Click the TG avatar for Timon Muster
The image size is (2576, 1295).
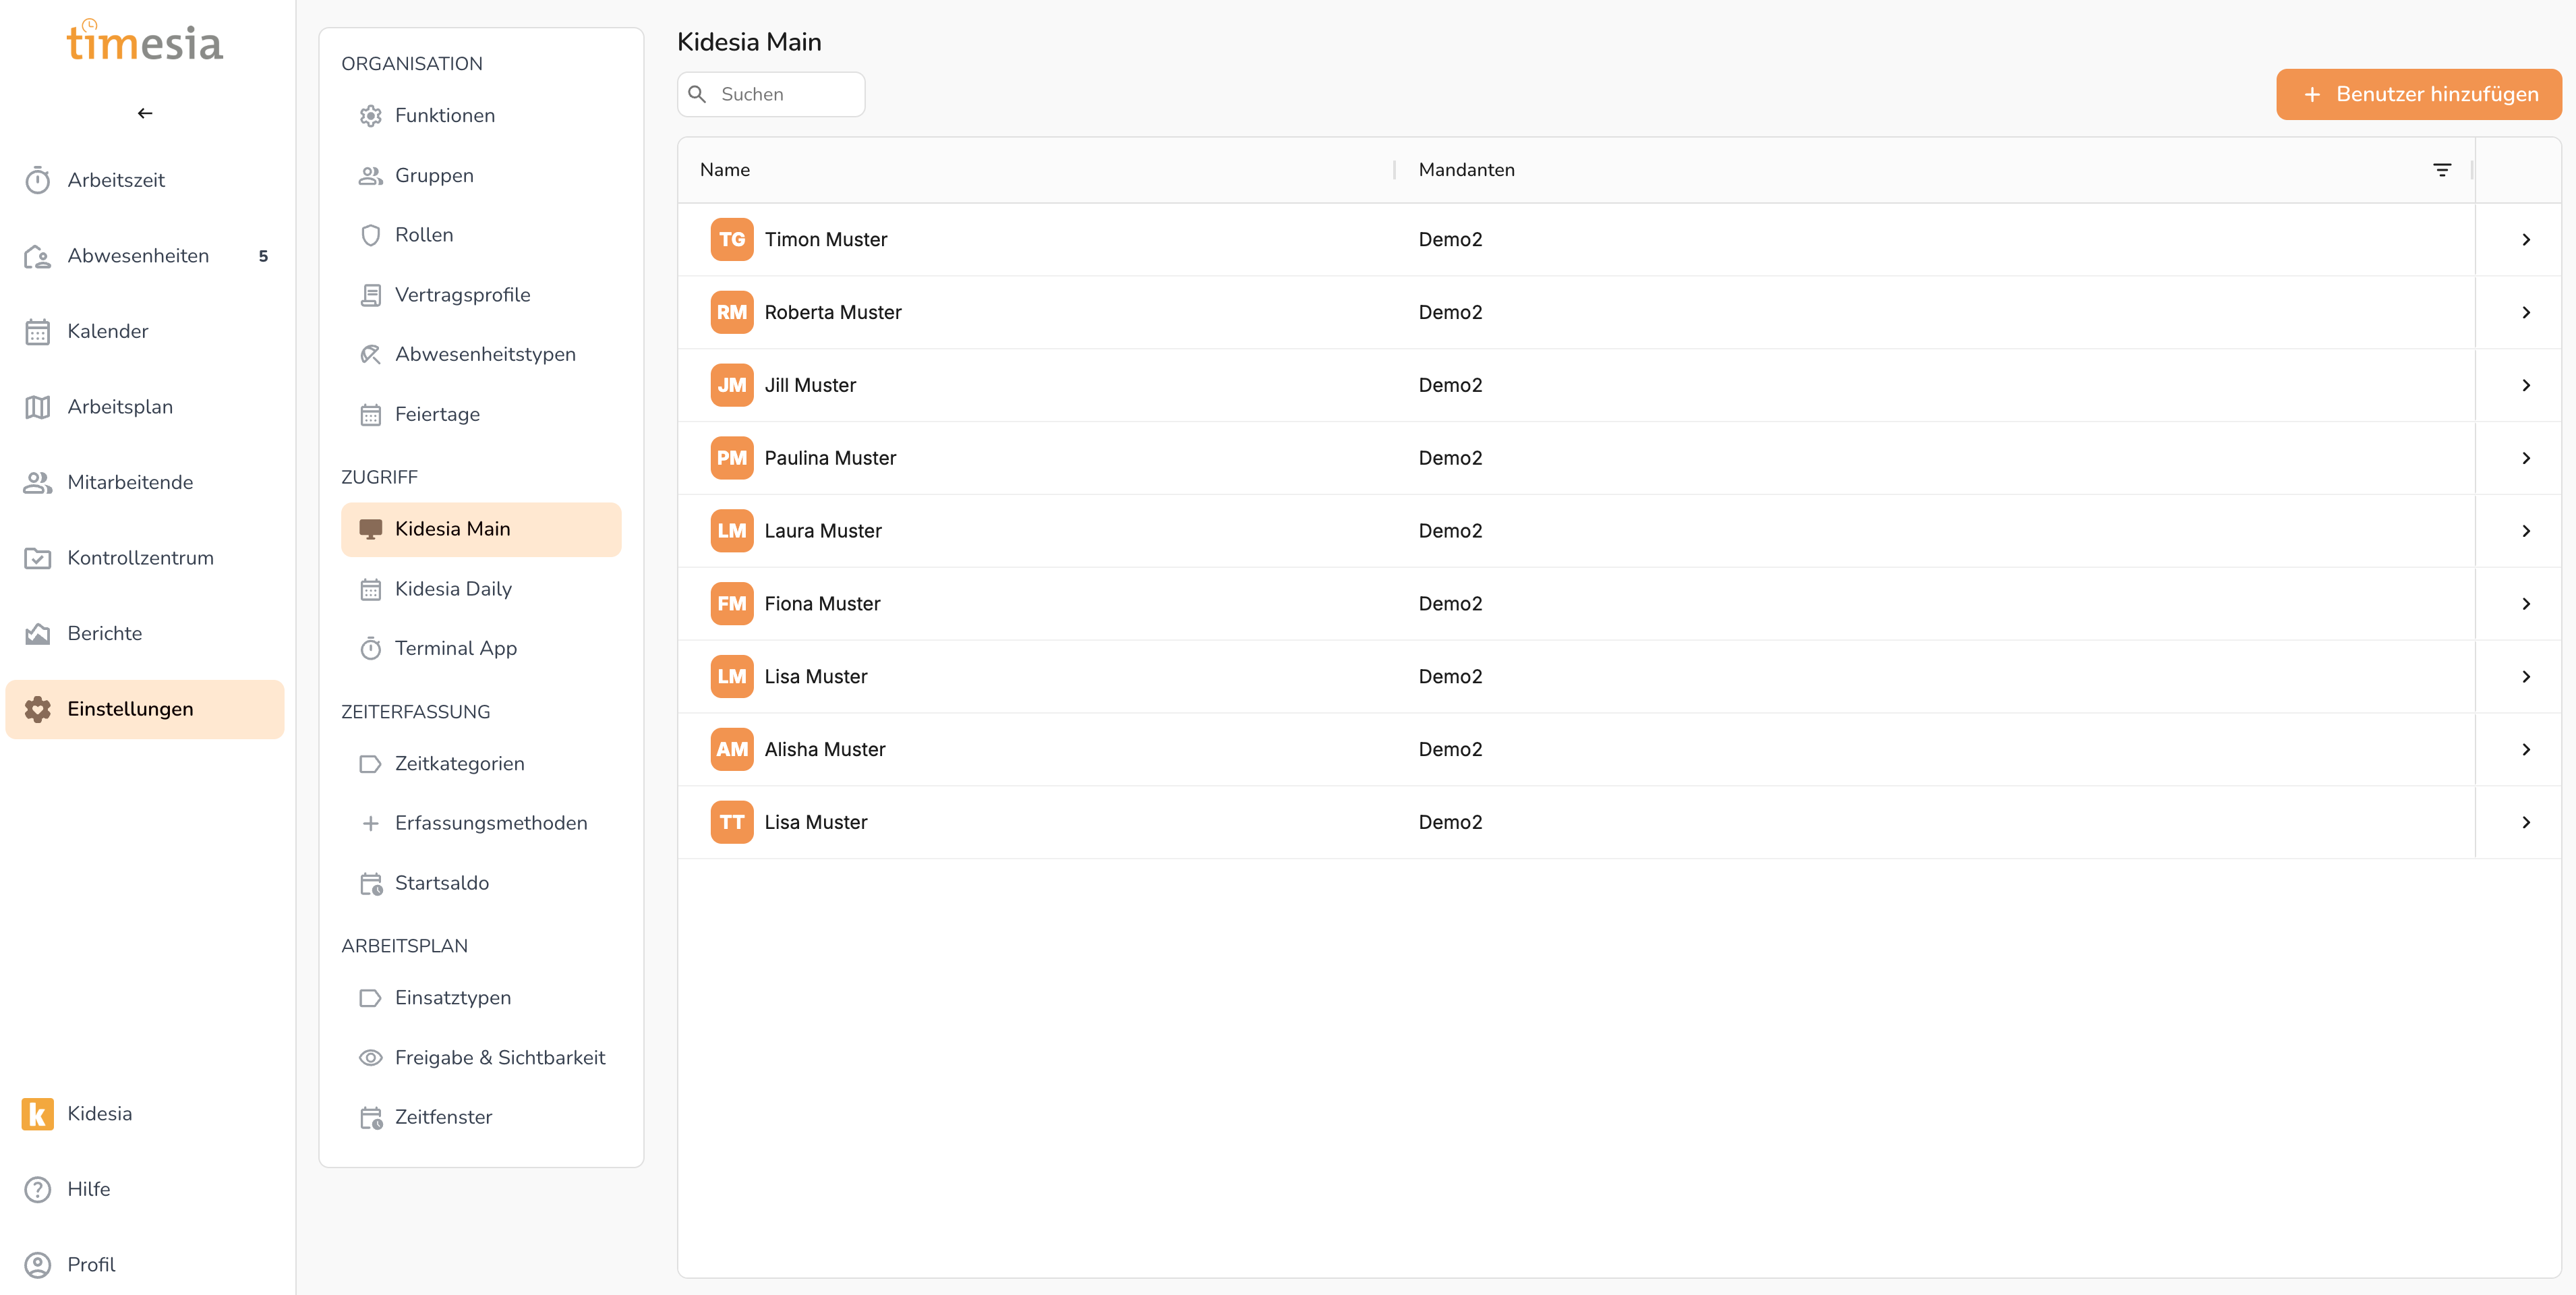[731, 240]
